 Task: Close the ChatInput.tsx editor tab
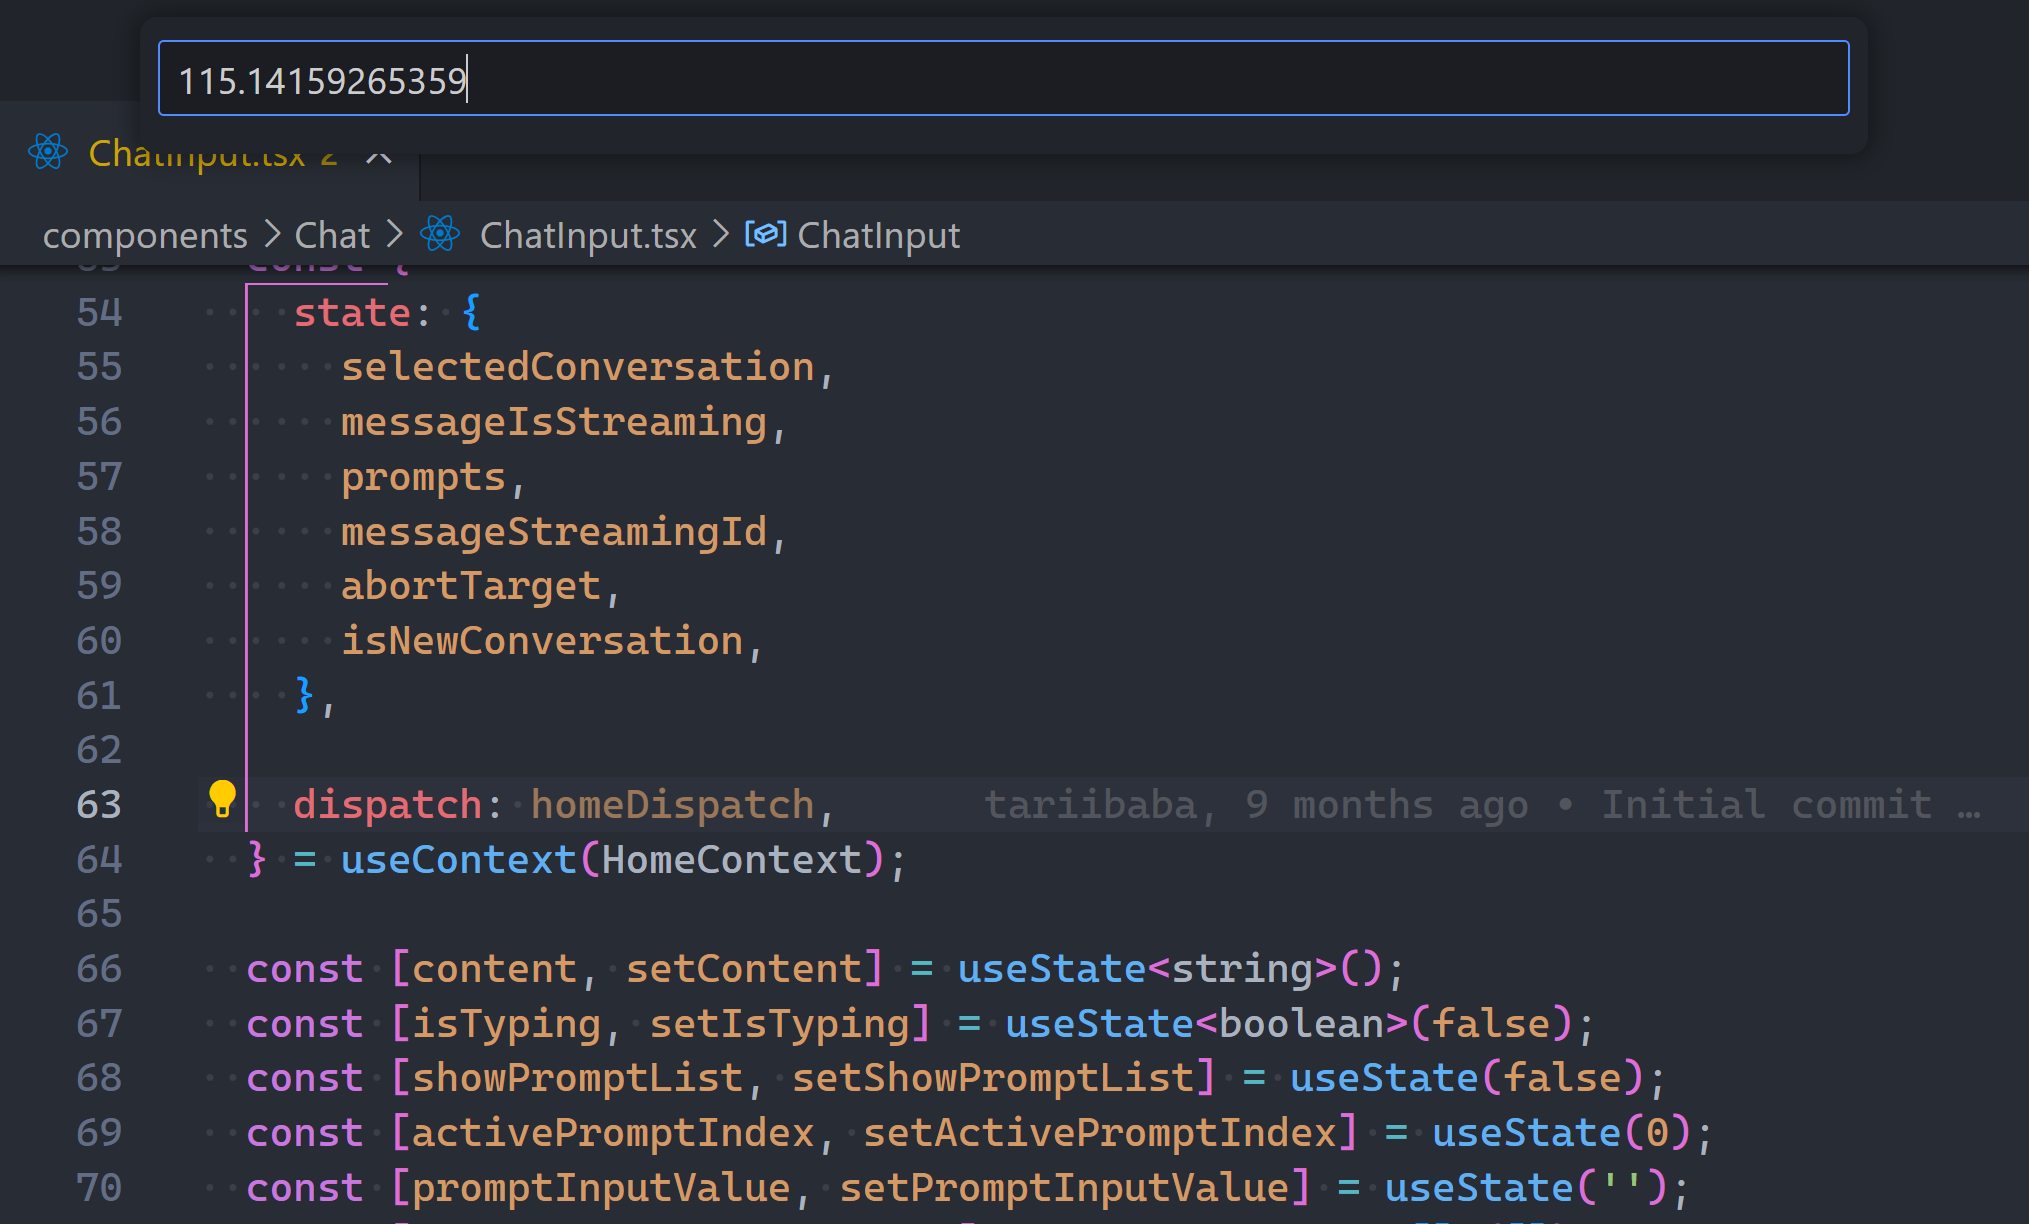(x=379, y=158)
